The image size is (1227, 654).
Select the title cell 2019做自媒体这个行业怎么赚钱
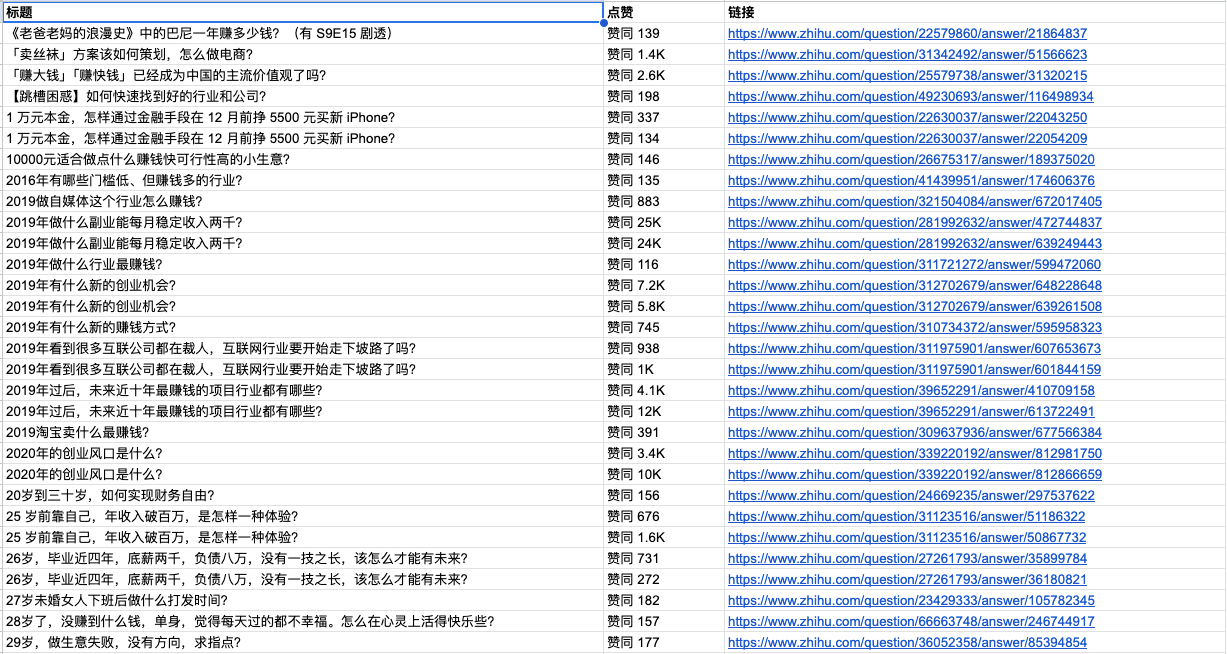tap(303, 201)
